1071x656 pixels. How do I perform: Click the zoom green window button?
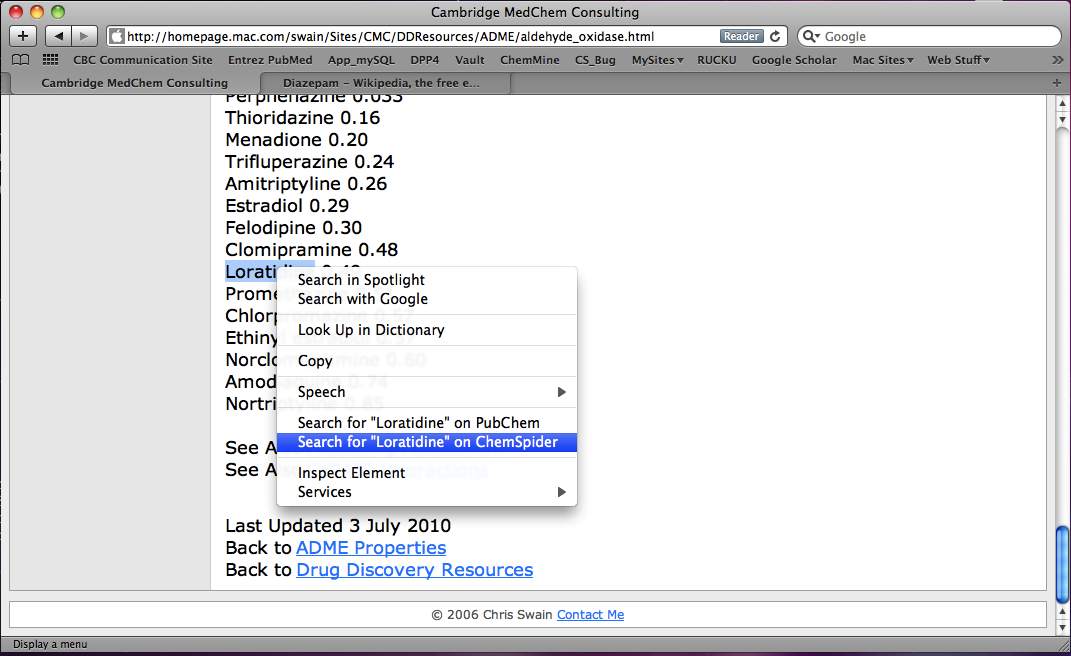[58, 12]
